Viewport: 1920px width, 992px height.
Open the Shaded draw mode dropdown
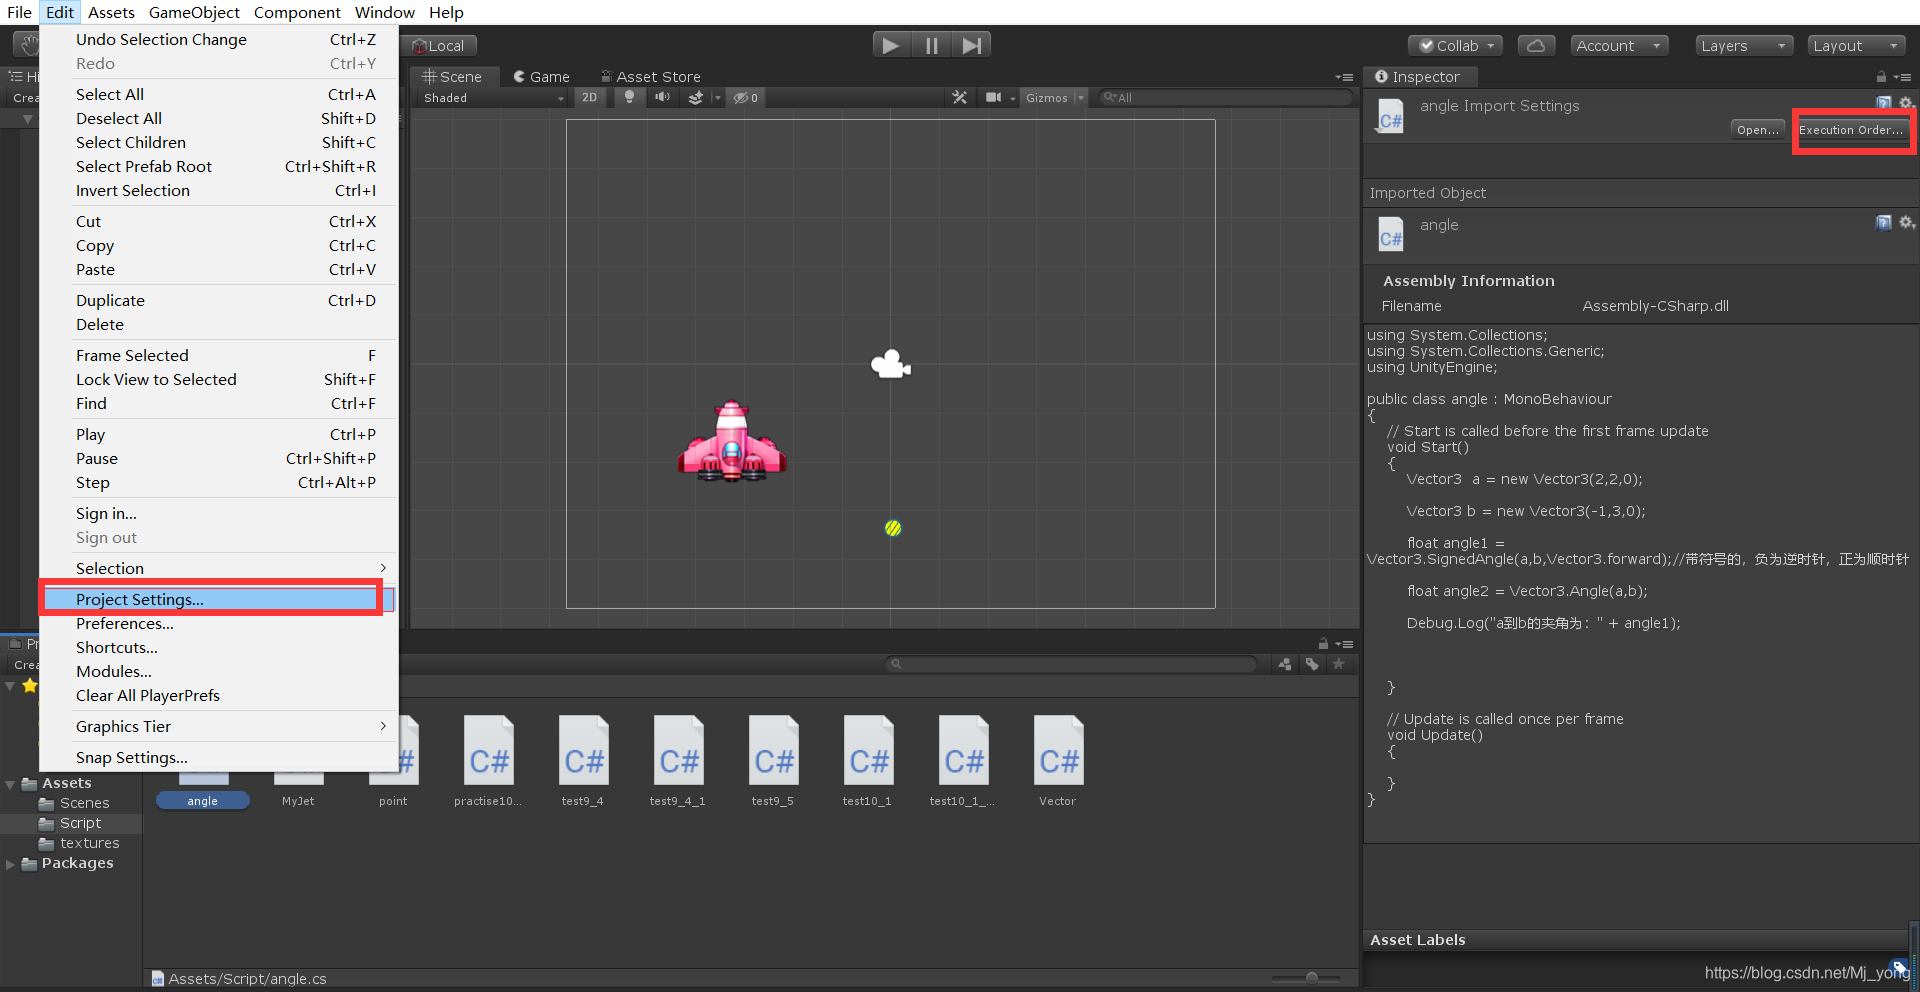(493, 97)
